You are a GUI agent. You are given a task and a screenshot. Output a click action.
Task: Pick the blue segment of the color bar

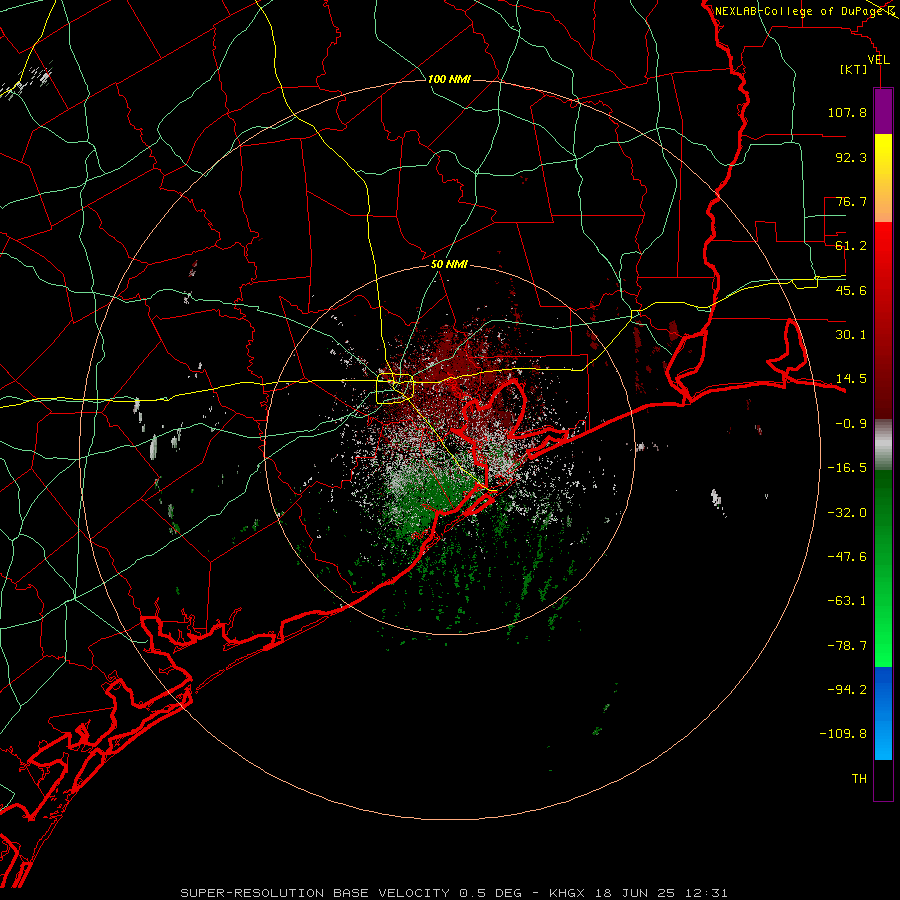(883, 713)
